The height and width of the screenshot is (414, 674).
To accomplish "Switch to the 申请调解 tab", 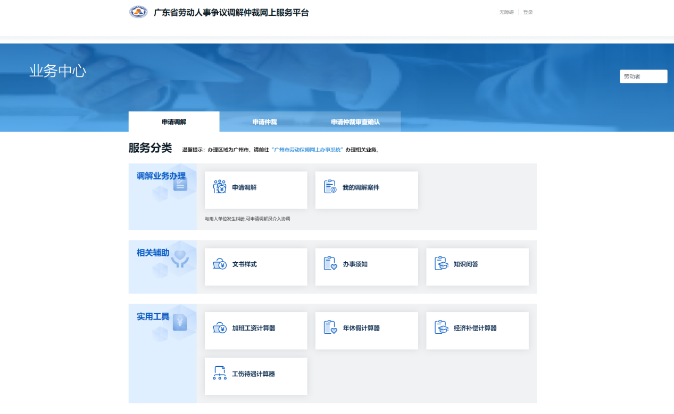I will tap(174, 122).
